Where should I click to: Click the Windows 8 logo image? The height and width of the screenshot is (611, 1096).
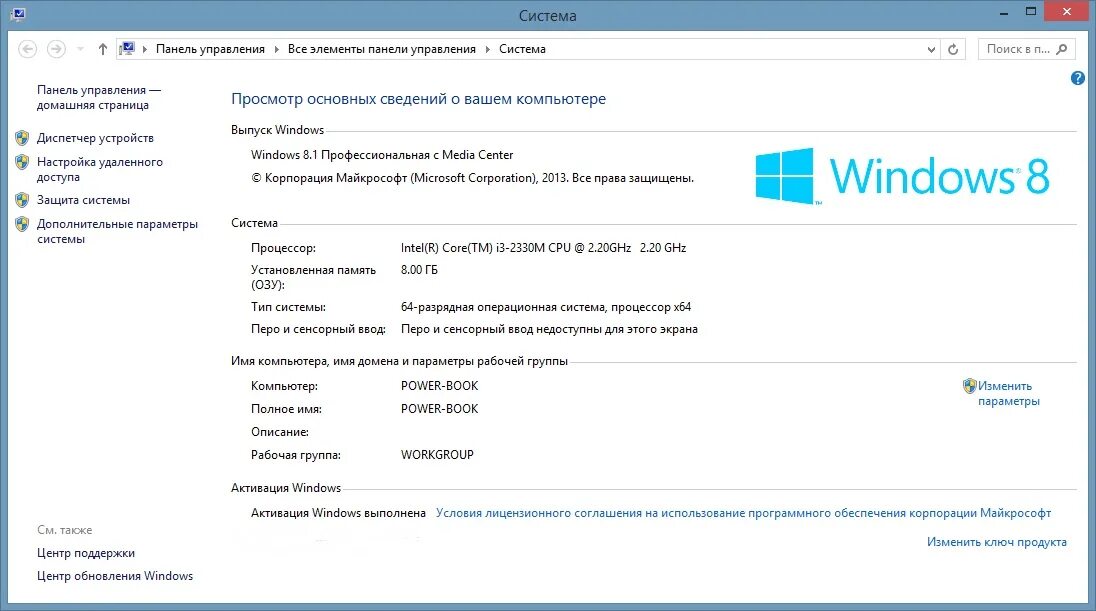902,175
